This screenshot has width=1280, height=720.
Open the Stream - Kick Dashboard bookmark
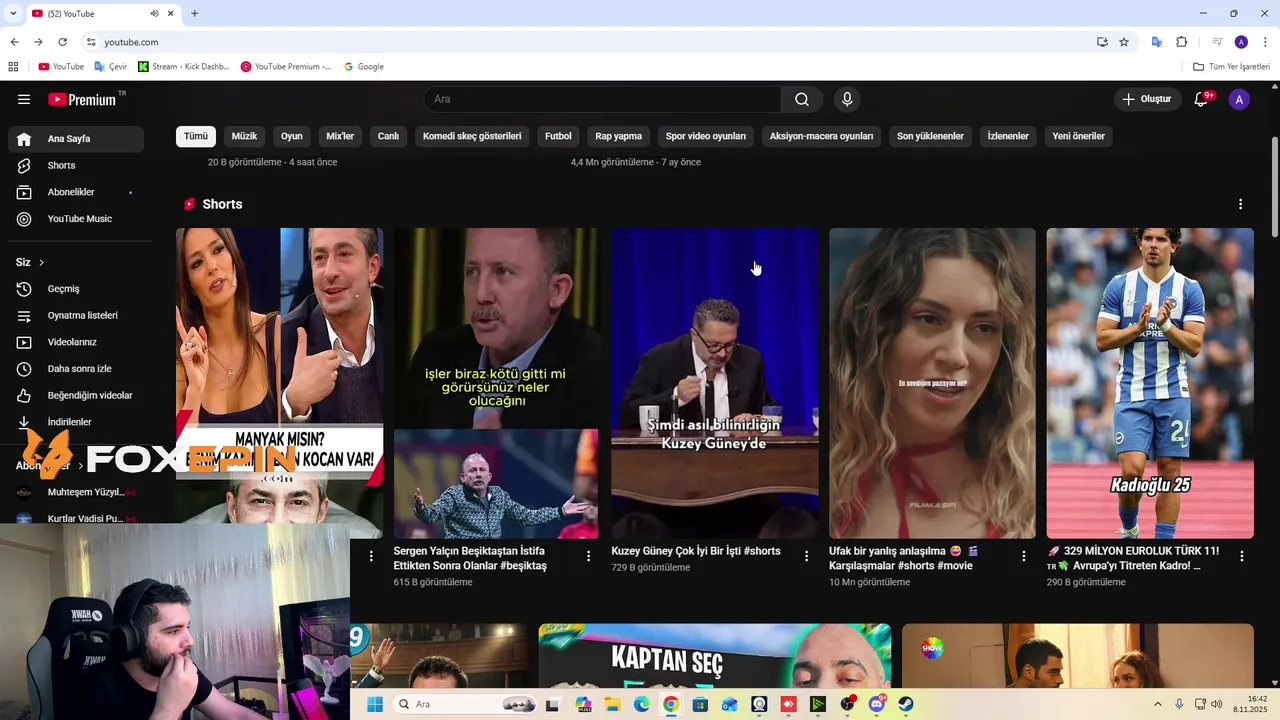coord(184,67)
